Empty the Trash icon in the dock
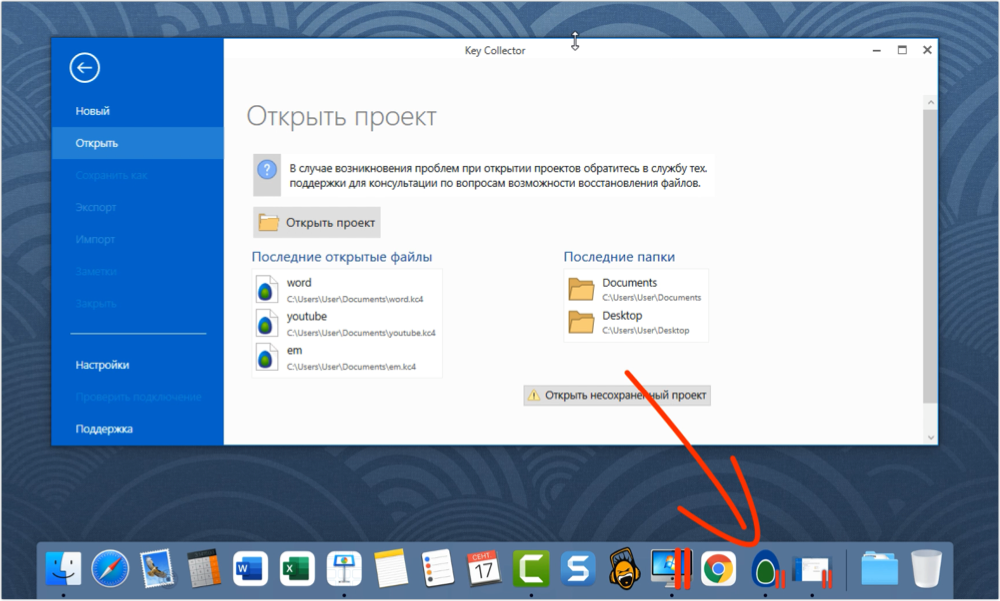This screenshot has width=1000, height=601. 925,567
